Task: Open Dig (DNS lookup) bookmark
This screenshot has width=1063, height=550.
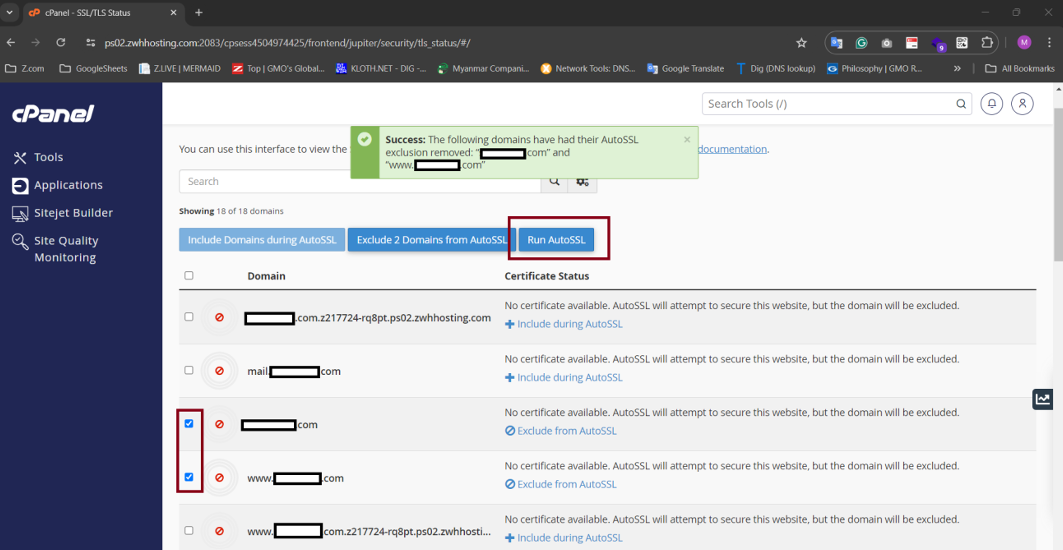Action: pos(776,68)
